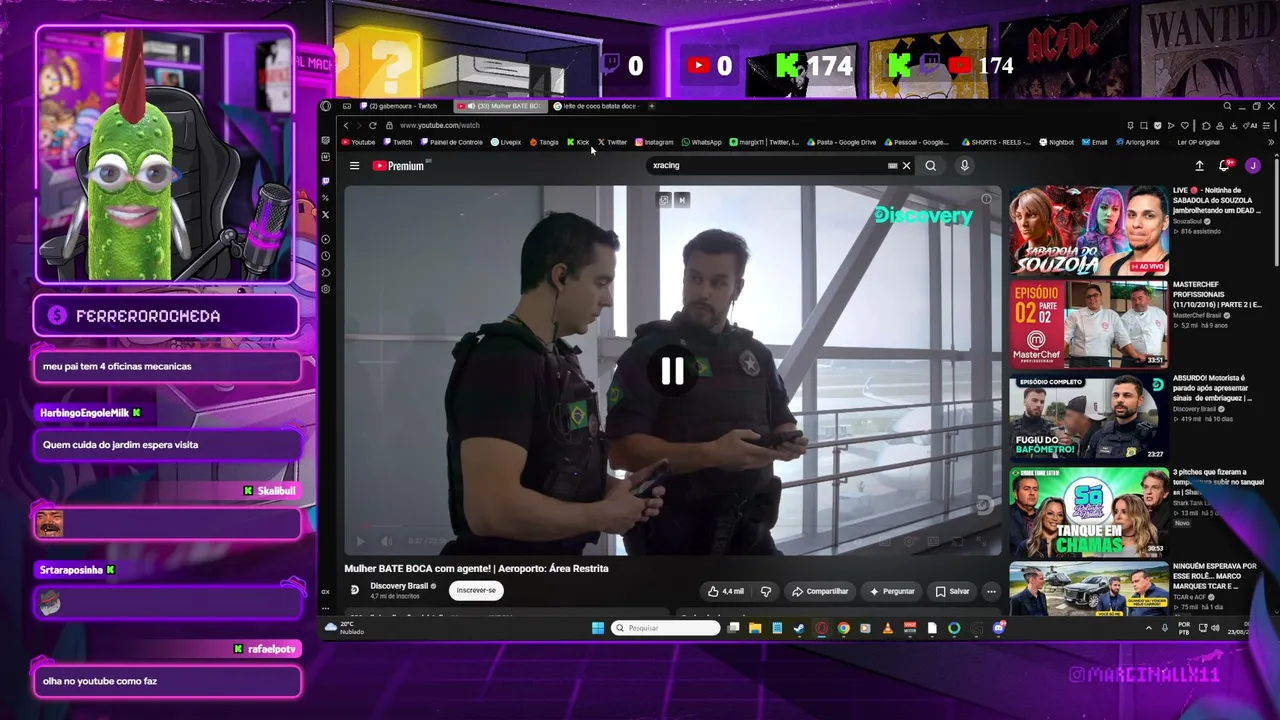
Task: Go back in the browser
Action: point(346,125)
